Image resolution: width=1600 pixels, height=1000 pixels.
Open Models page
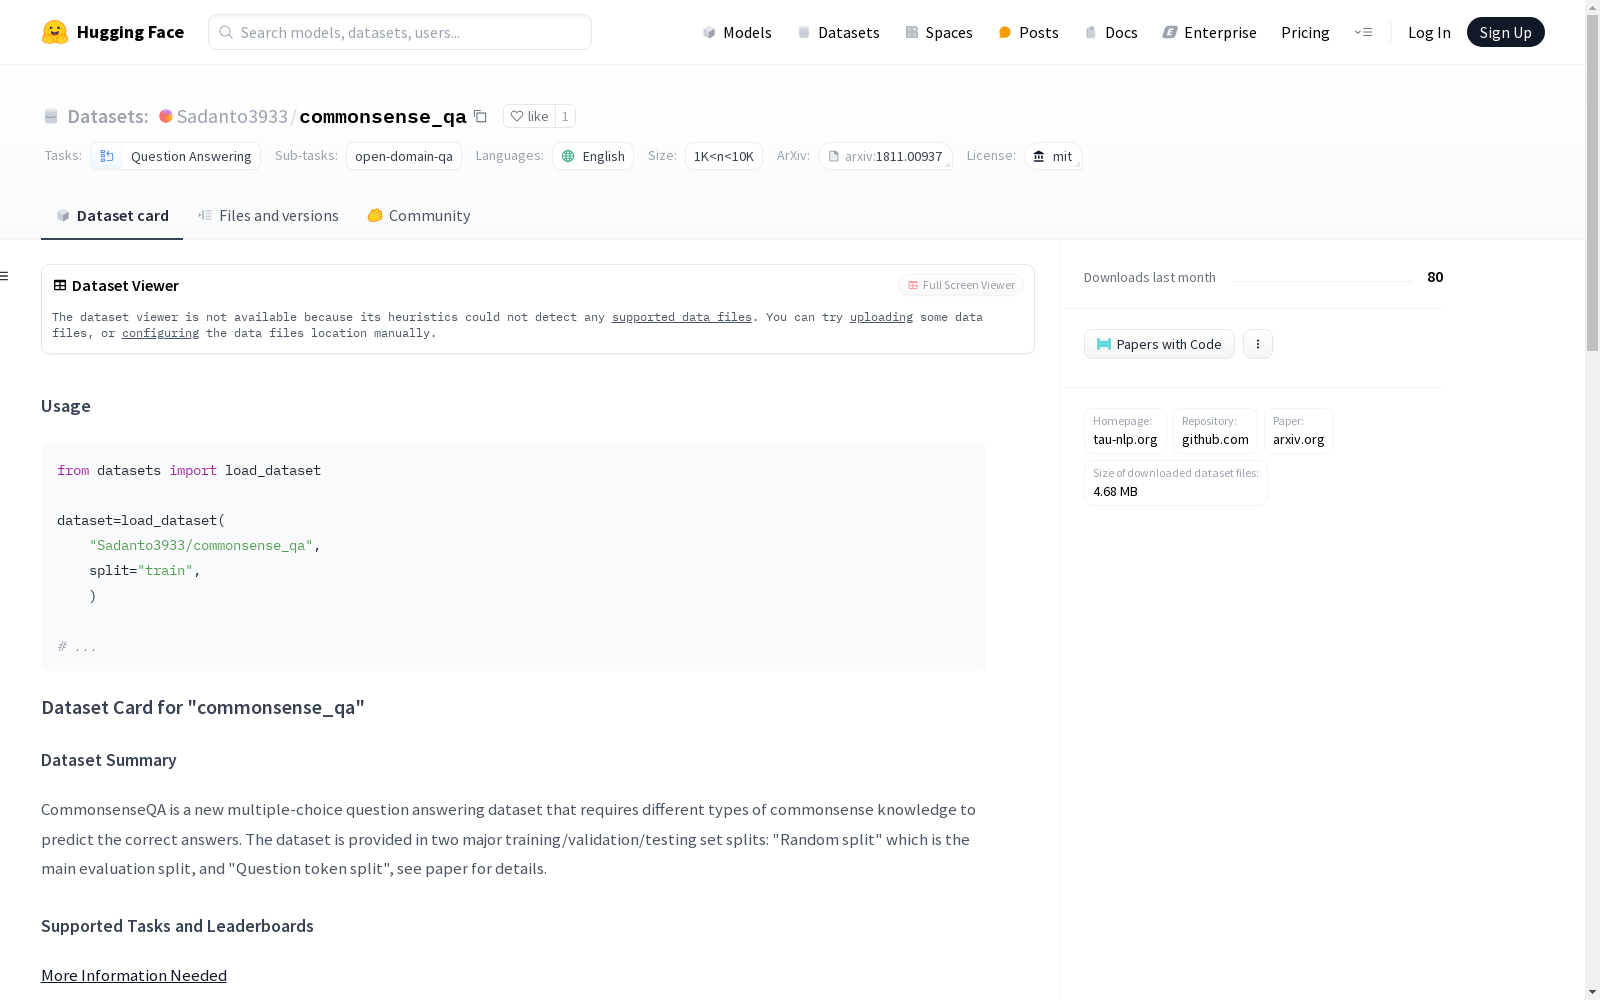coord(737,32)
